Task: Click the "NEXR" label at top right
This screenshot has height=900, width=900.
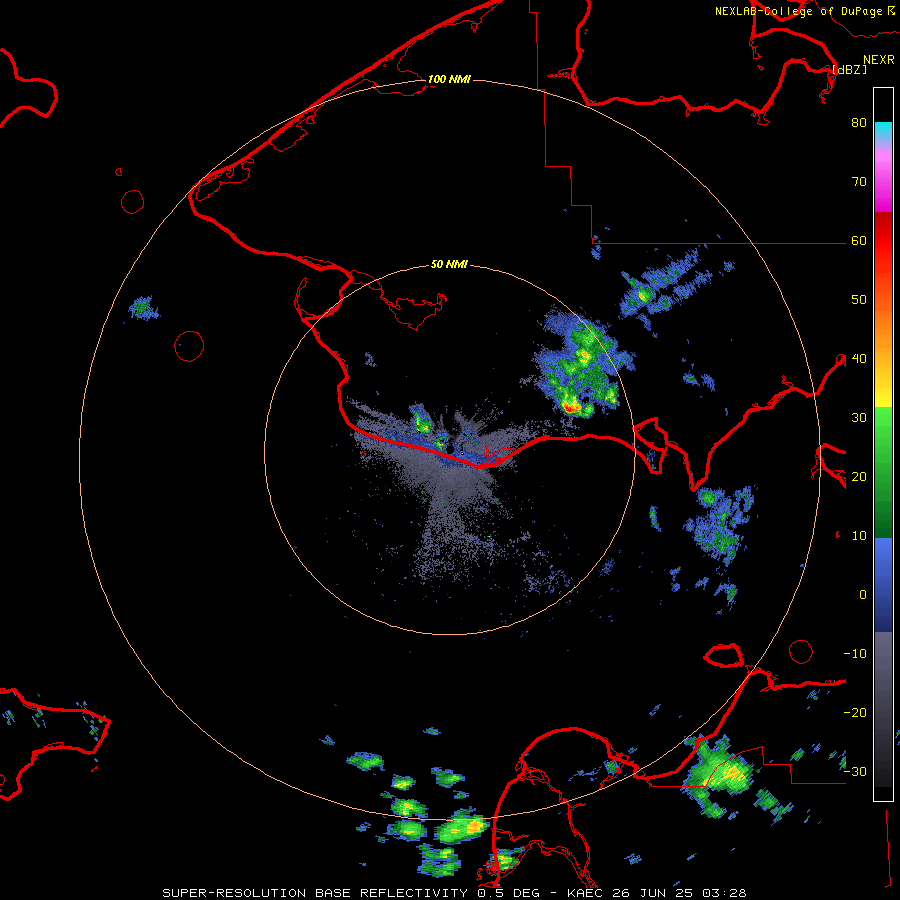Action: click(x=878, y=60)
